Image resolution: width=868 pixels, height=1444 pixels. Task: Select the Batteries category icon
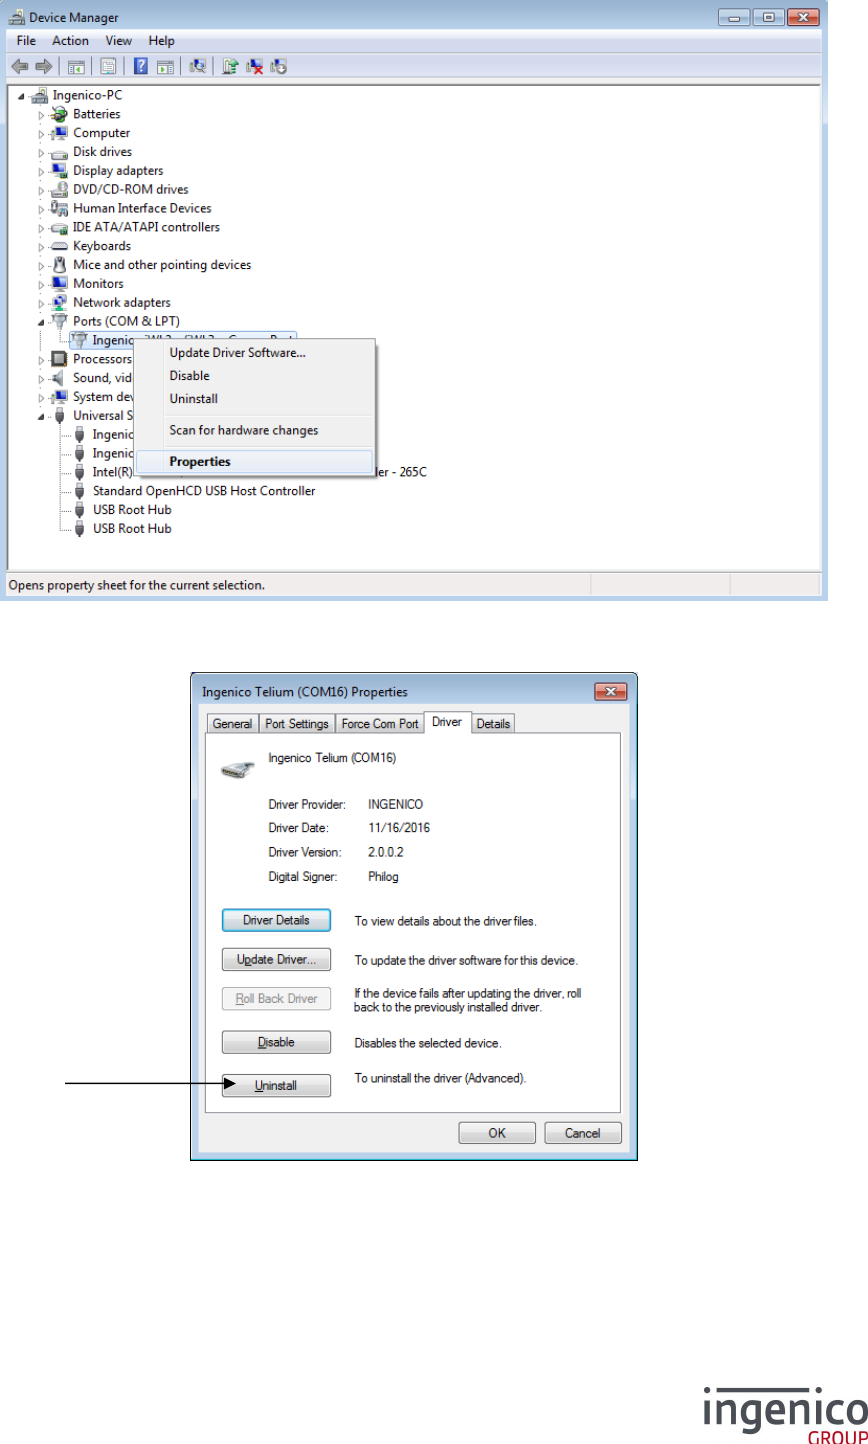pos(59,114)
